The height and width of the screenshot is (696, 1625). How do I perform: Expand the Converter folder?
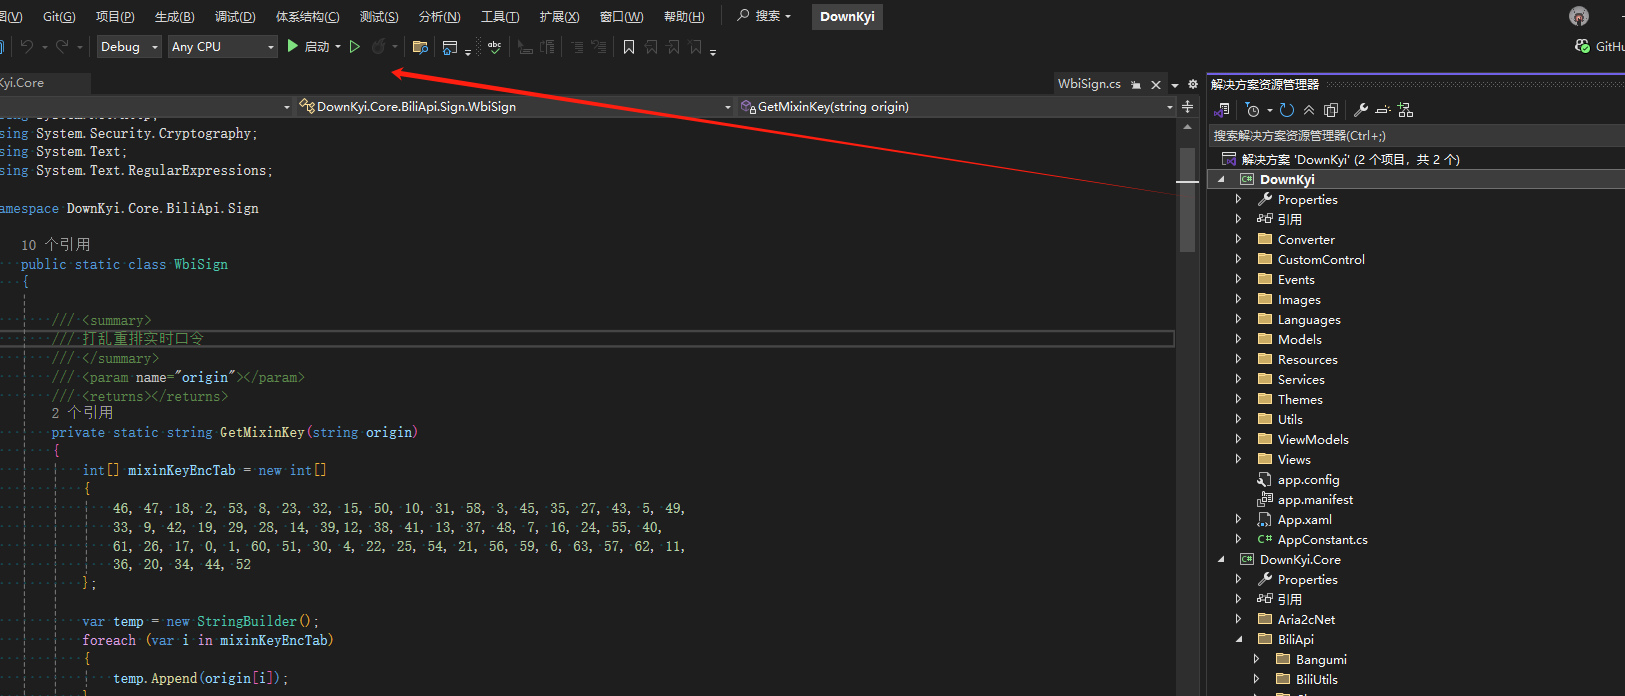click(1238, 240)
